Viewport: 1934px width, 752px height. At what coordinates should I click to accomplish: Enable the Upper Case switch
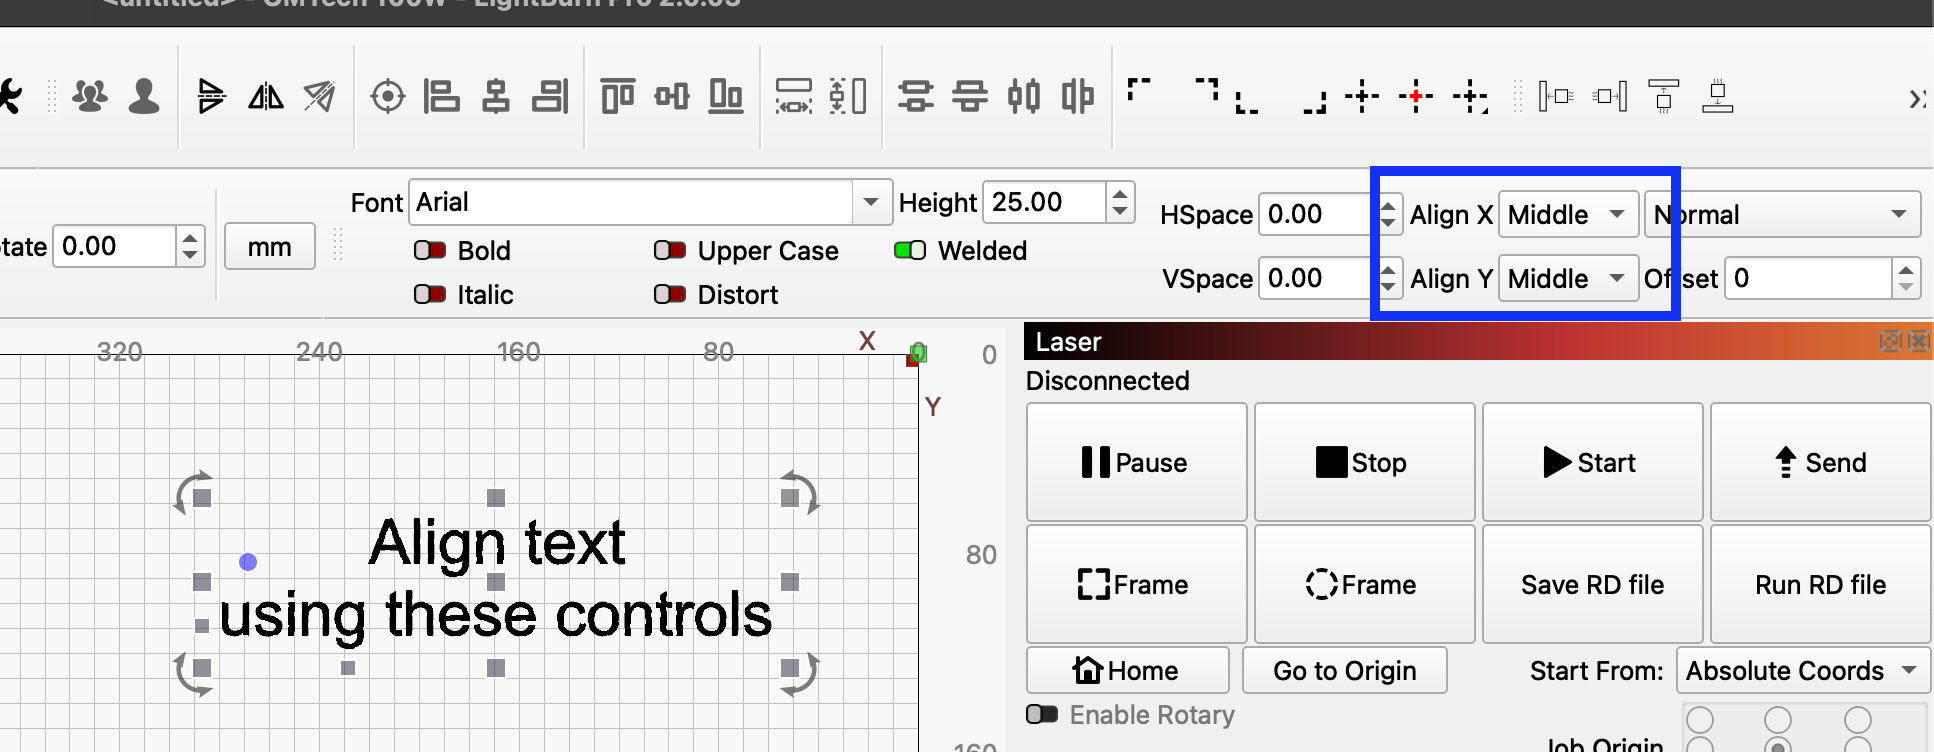[x=670, y=250]
